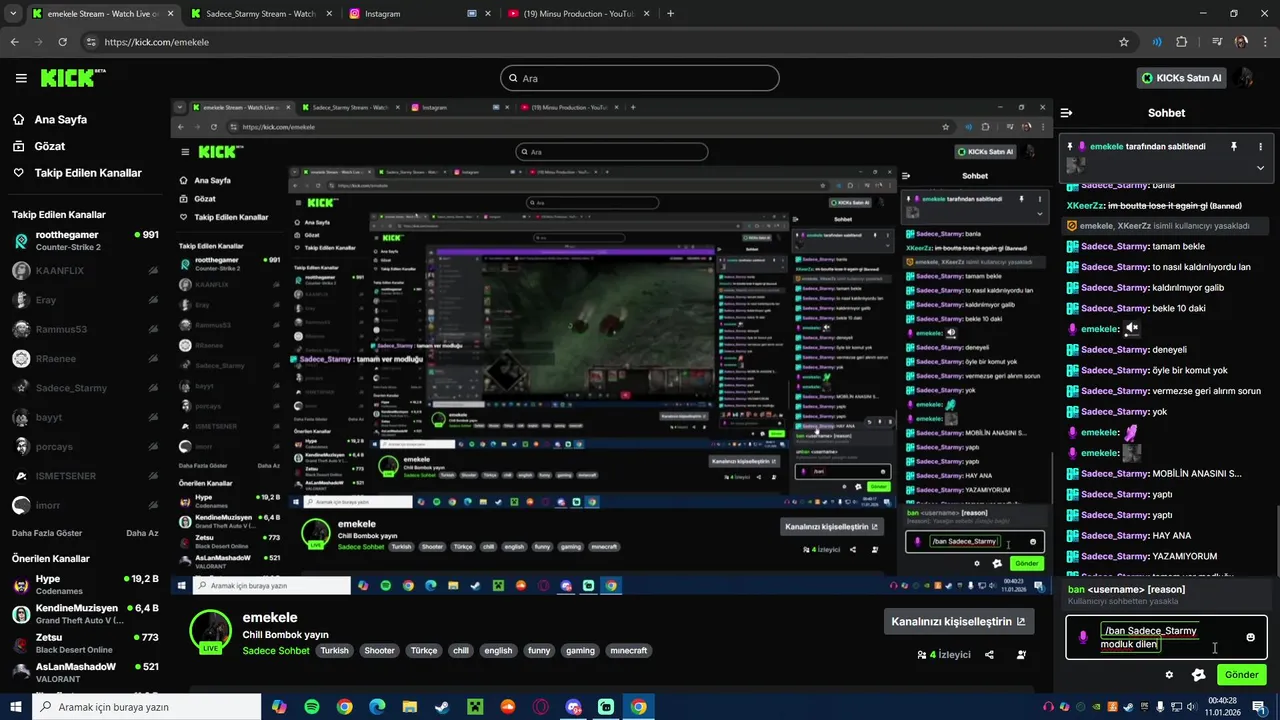Screen dimensions: 1280x720
Task: Click the KICK logo in header
Action: coord(73,78)
